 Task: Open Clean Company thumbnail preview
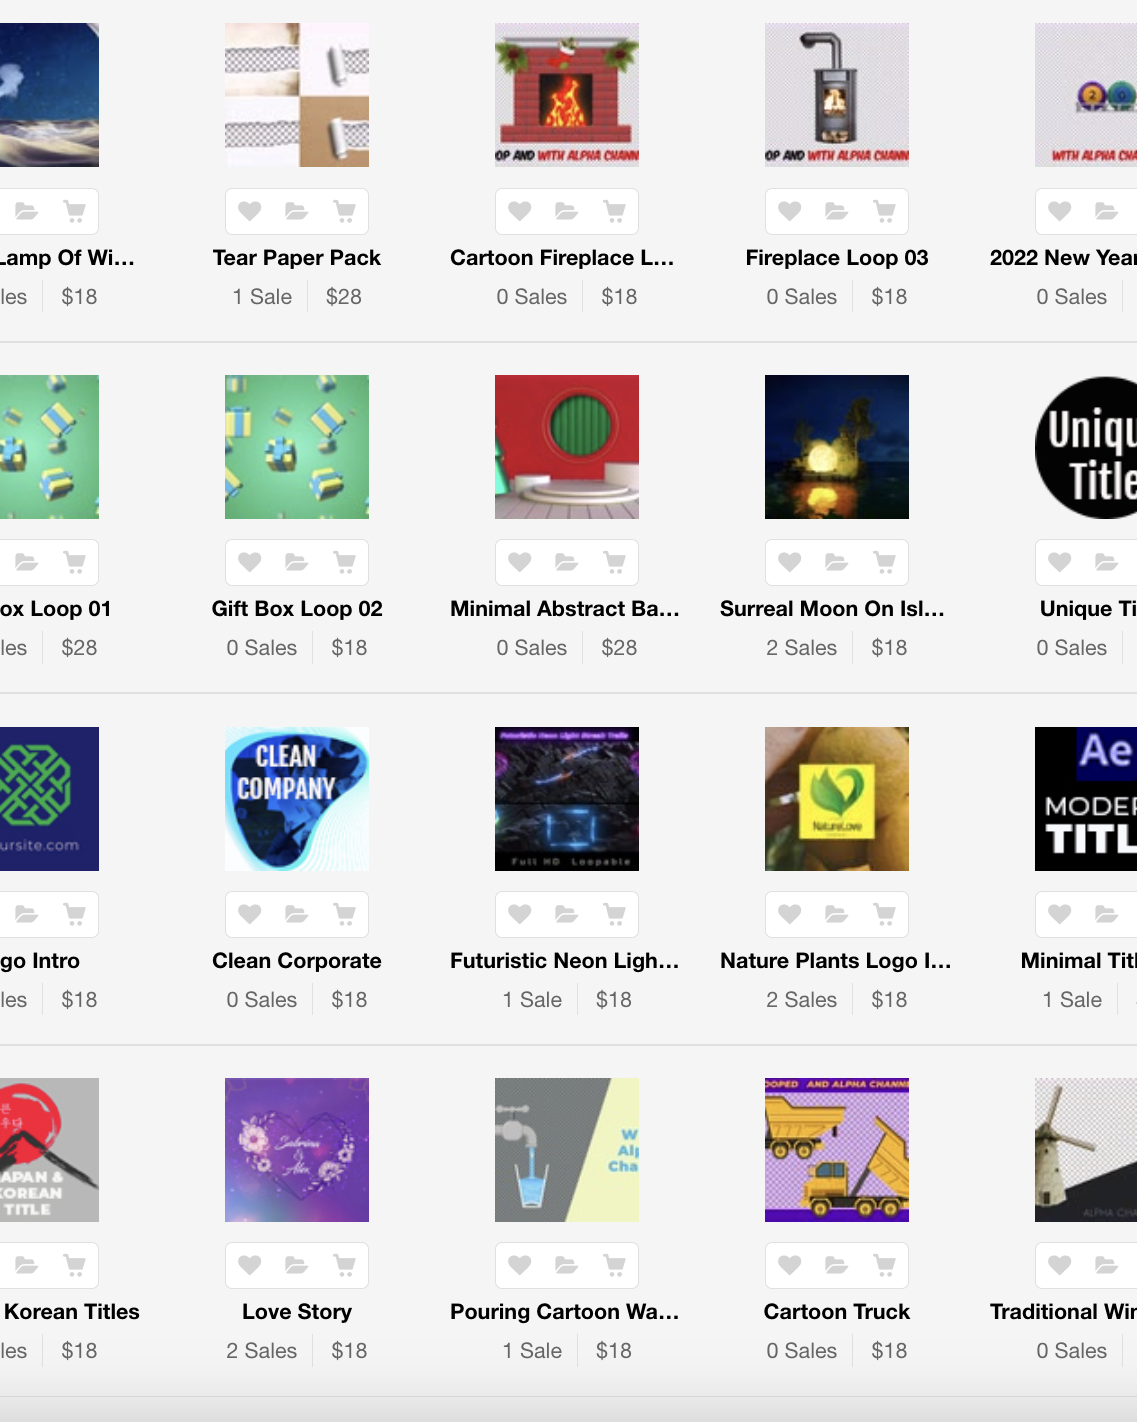click(297, 799)
